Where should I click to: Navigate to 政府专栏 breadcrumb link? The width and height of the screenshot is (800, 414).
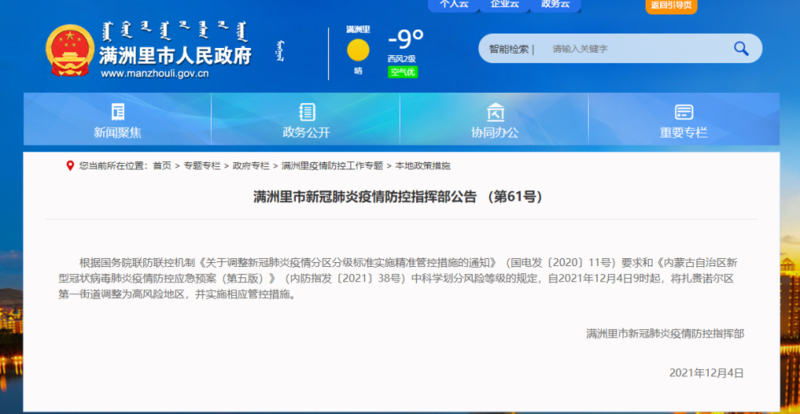click(251, 165)
